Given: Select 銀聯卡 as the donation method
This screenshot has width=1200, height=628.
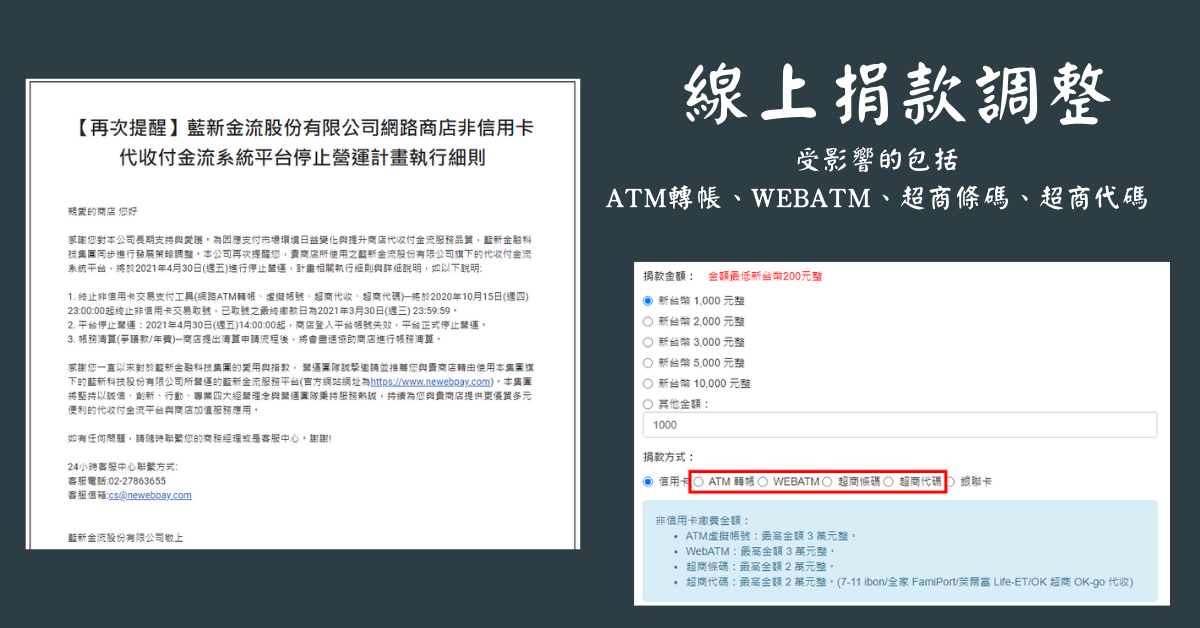Looking at the screenshot, I should point(951,481).
